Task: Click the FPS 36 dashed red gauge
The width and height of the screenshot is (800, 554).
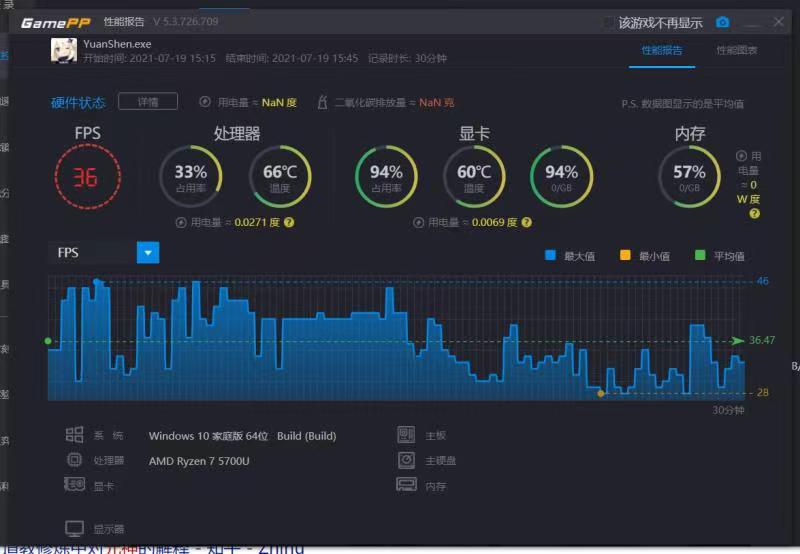Action: click(87, 177)
